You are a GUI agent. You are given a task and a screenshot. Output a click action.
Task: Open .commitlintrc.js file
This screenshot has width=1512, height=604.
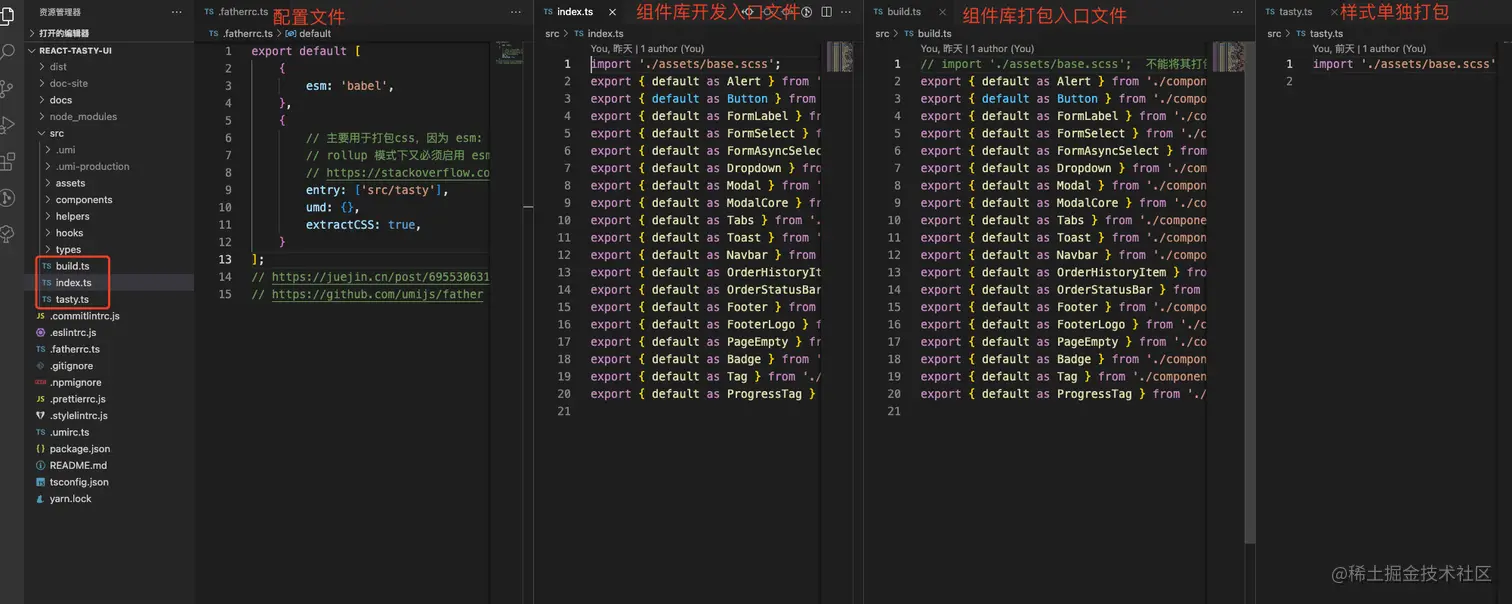pos(108,316)
